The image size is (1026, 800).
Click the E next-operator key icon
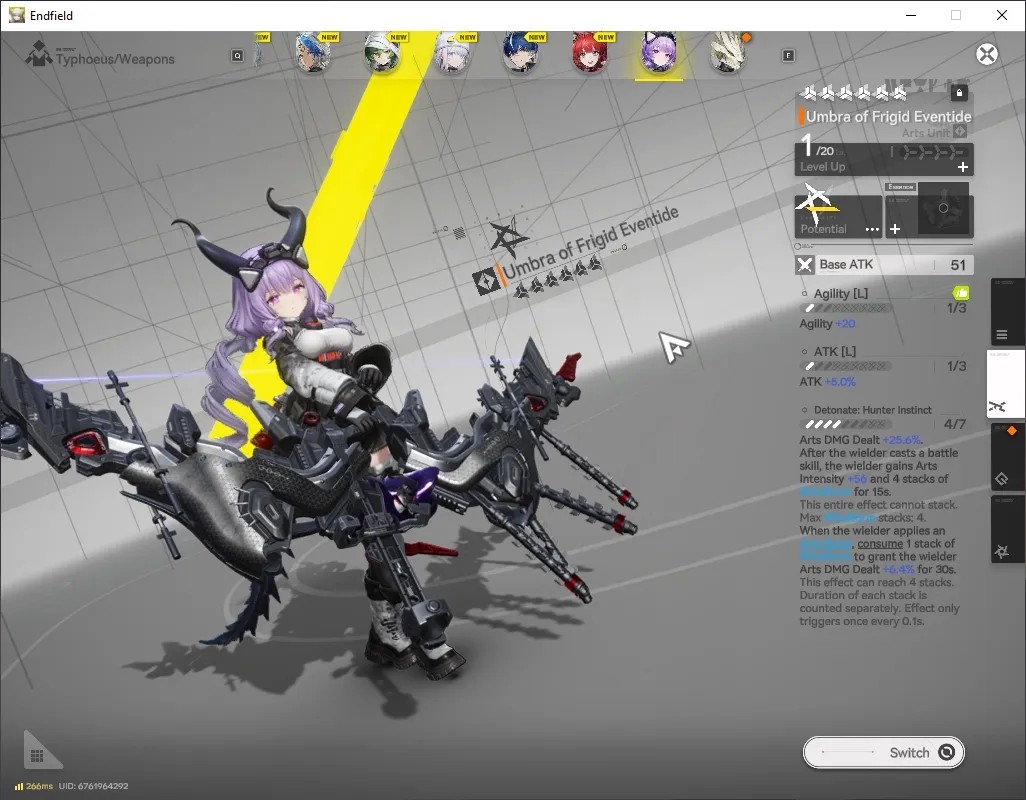click(x=788, y=56)
